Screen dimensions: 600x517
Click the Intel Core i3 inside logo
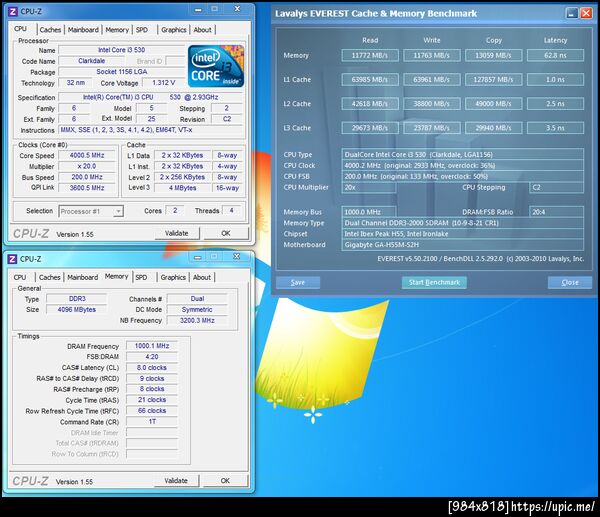pos(216,66)
